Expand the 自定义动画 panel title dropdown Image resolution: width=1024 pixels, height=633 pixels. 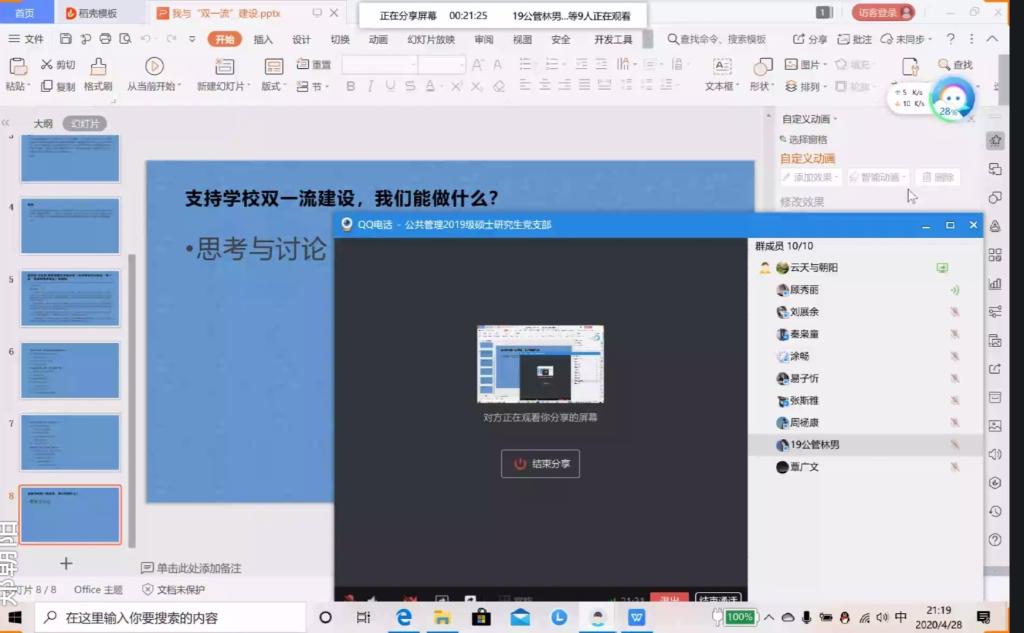click(x=810, y=119)
